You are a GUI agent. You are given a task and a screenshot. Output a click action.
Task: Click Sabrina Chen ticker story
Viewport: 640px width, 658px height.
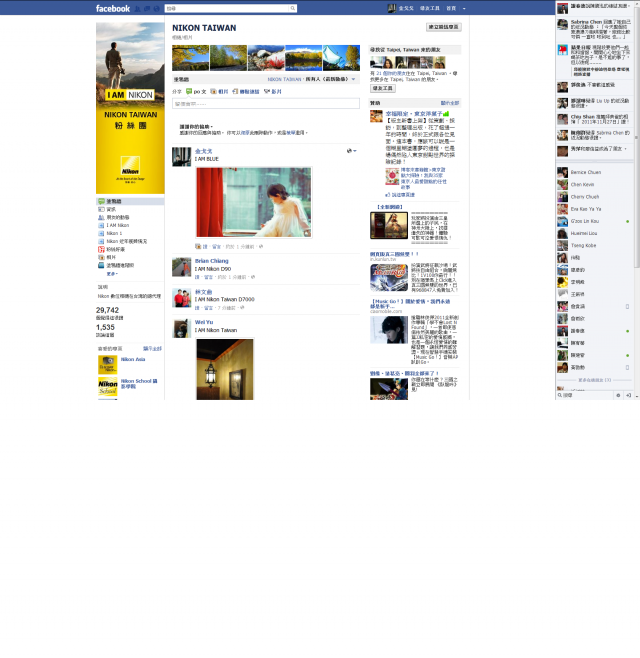(595, 29)
